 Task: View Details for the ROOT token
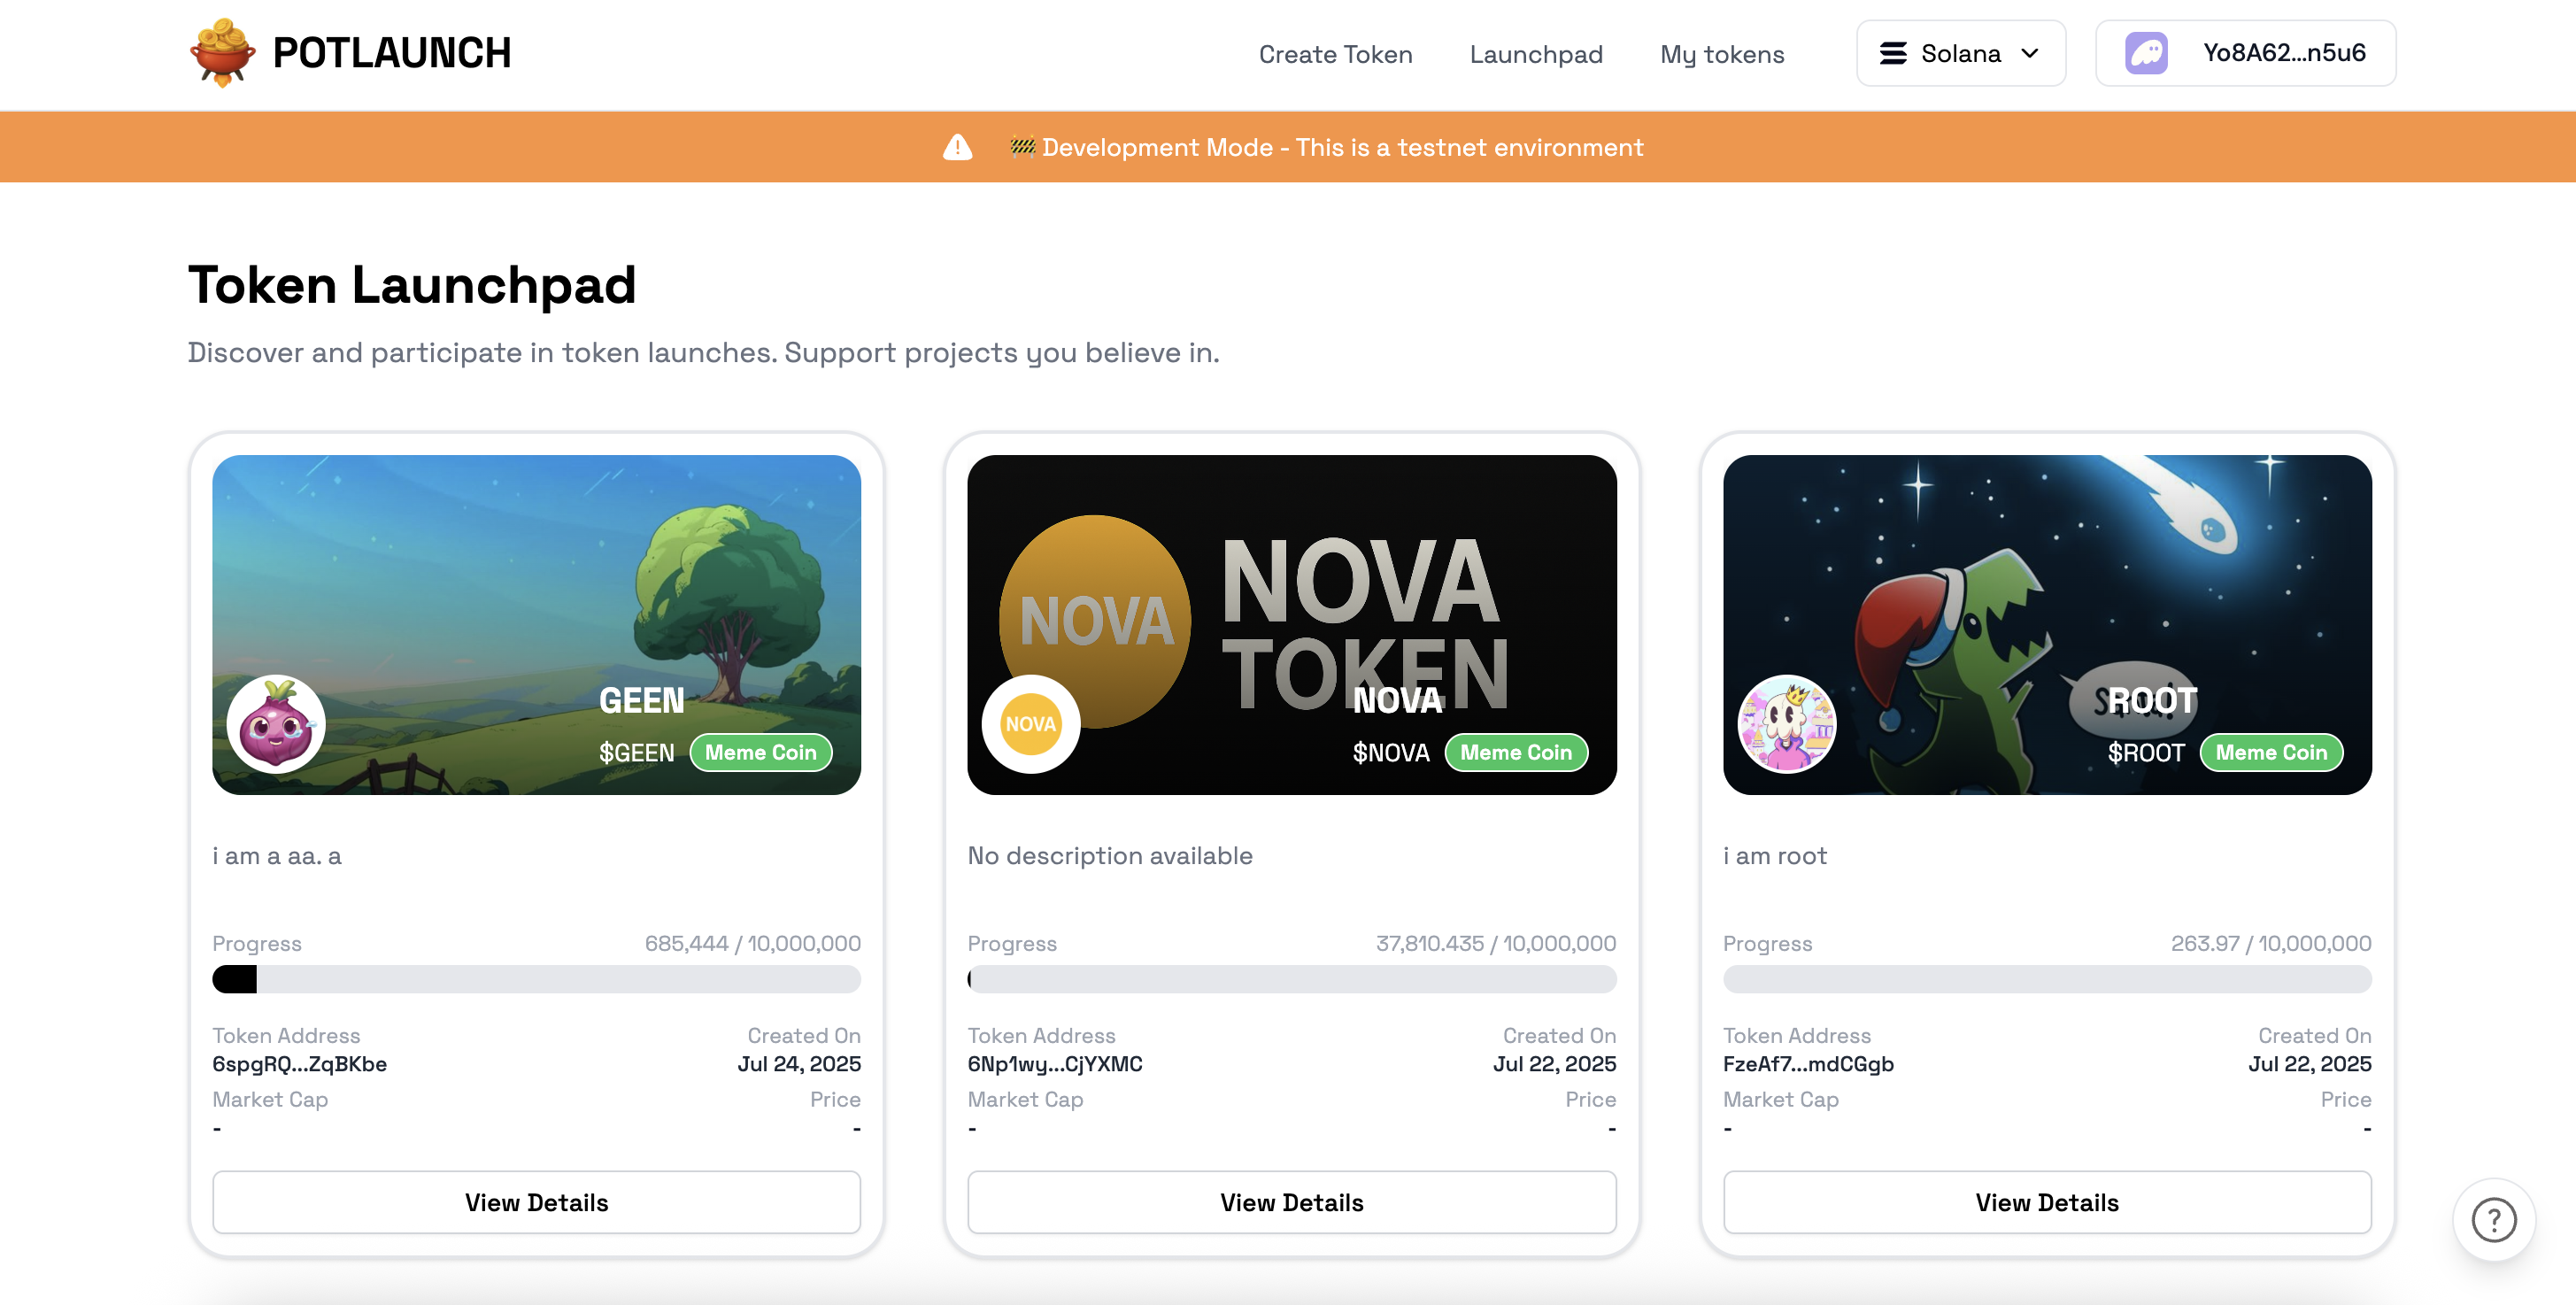point(2047,1202)
